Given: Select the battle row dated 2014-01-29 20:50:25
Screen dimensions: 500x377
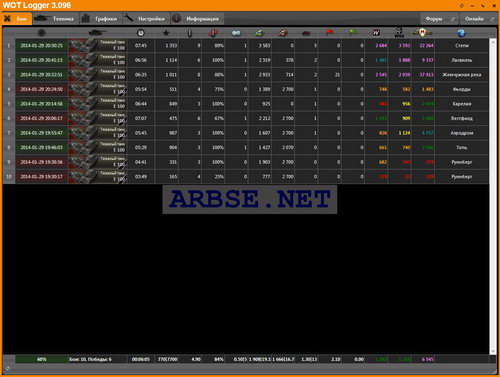Looking at the screenshot, I should (246, 45).
